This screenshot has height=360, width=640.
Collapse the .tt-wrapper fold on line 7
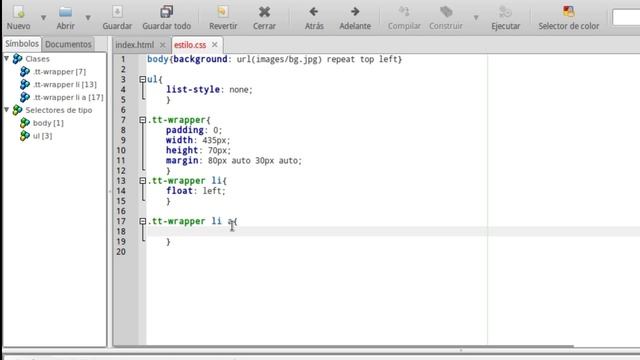142,120
